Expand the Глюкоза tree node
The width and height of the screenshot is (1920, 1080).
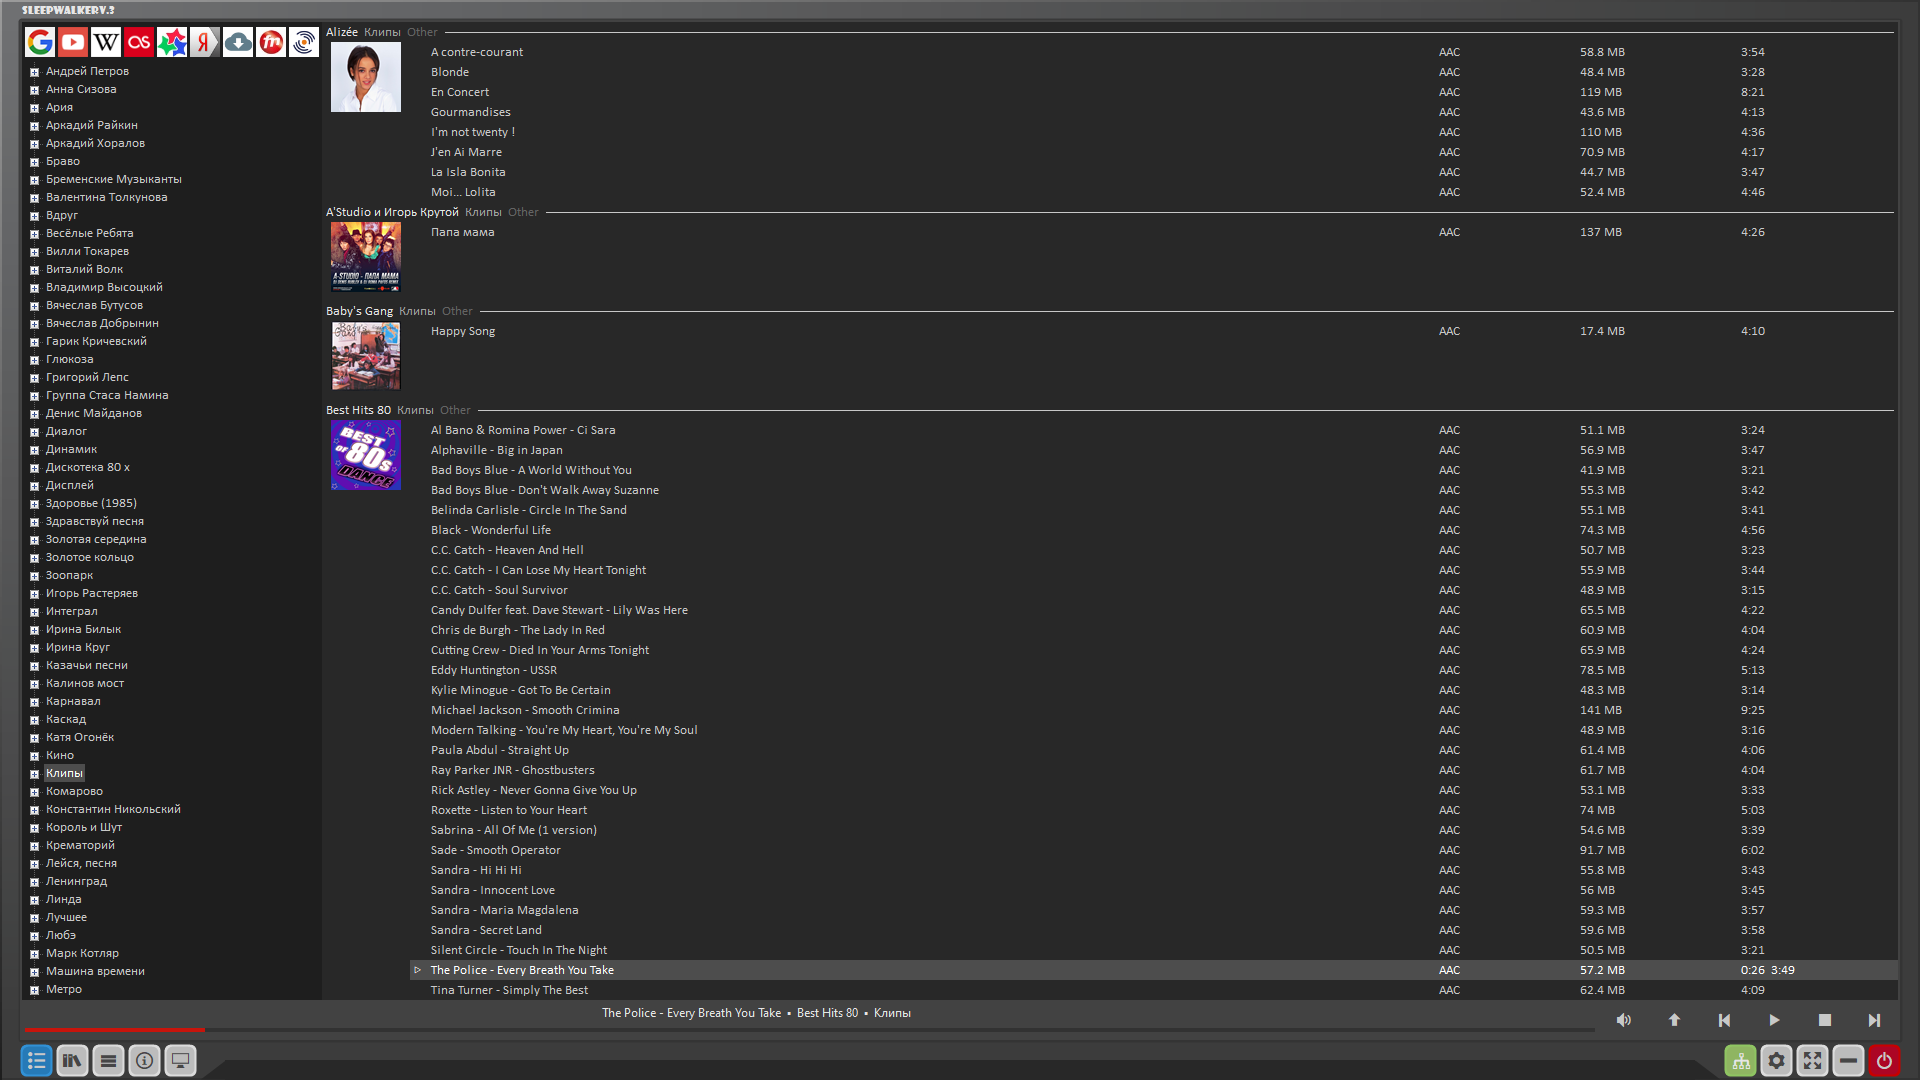[x=34, y=360]
